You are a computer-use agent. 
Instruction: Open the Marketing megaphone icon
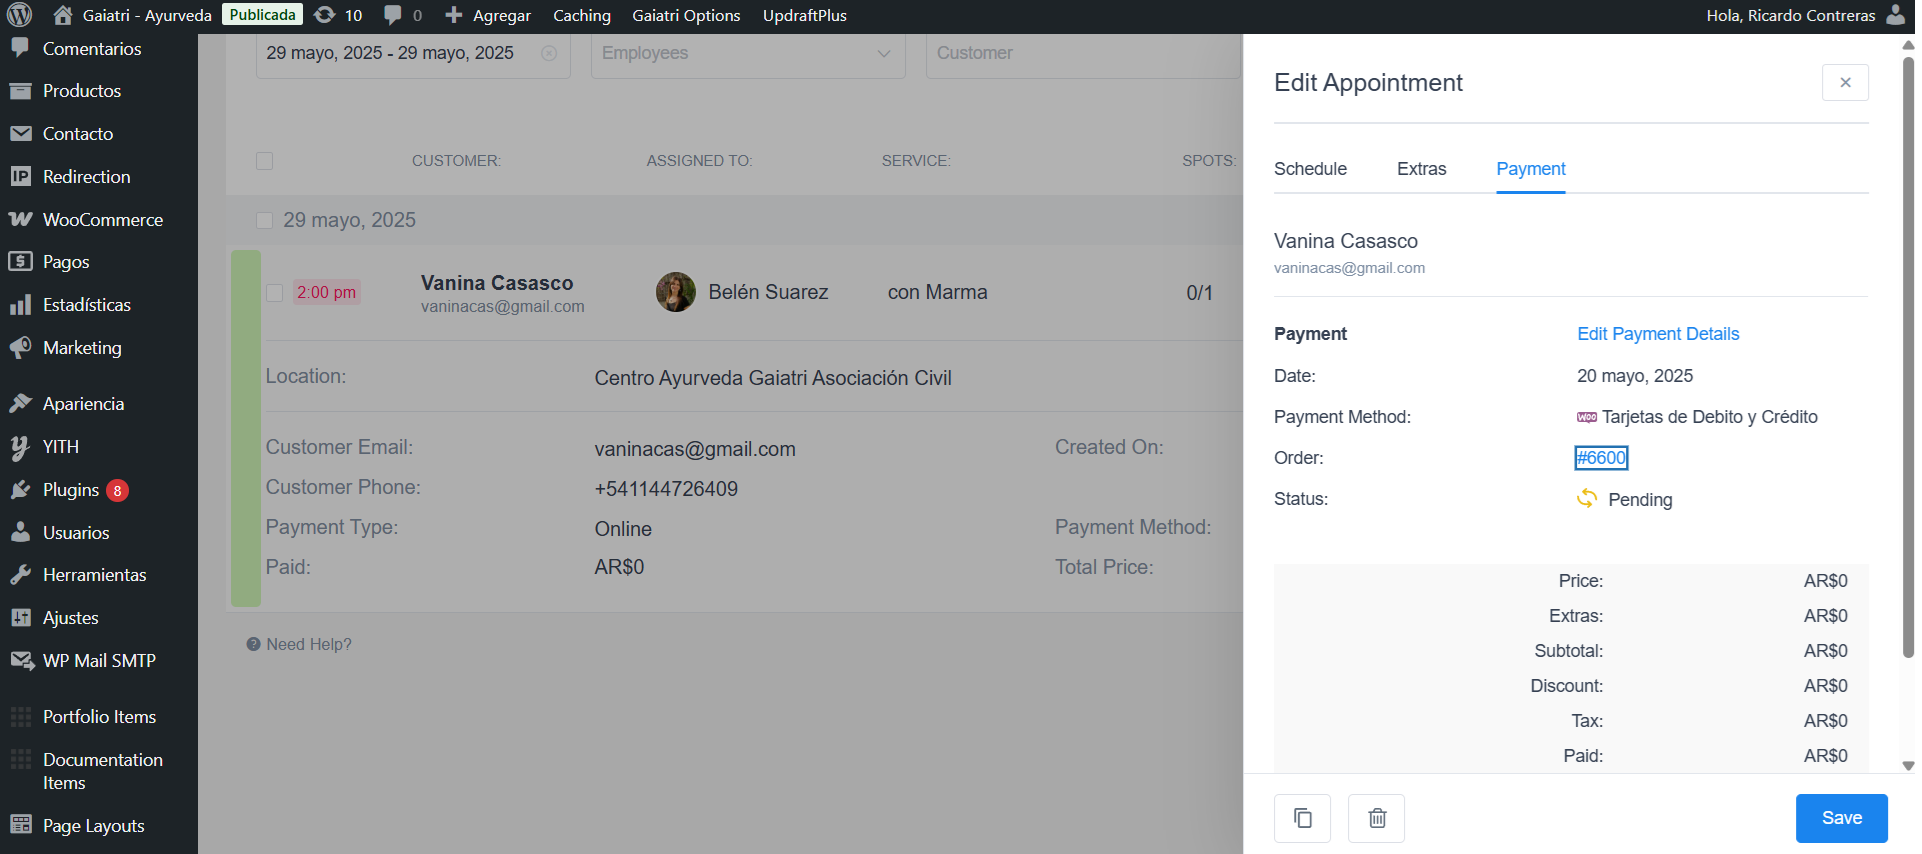click(20, 347)
